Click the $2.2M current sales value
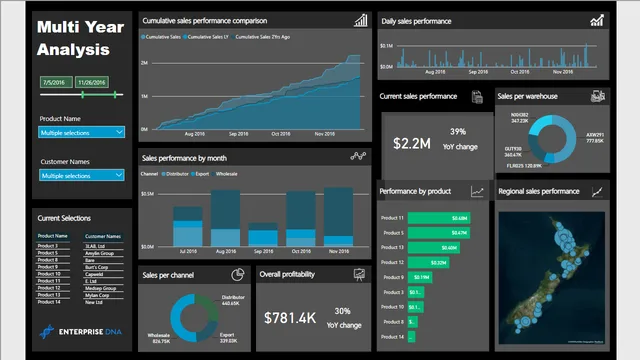This screenshot has height=360, width=640. (411, 143)
